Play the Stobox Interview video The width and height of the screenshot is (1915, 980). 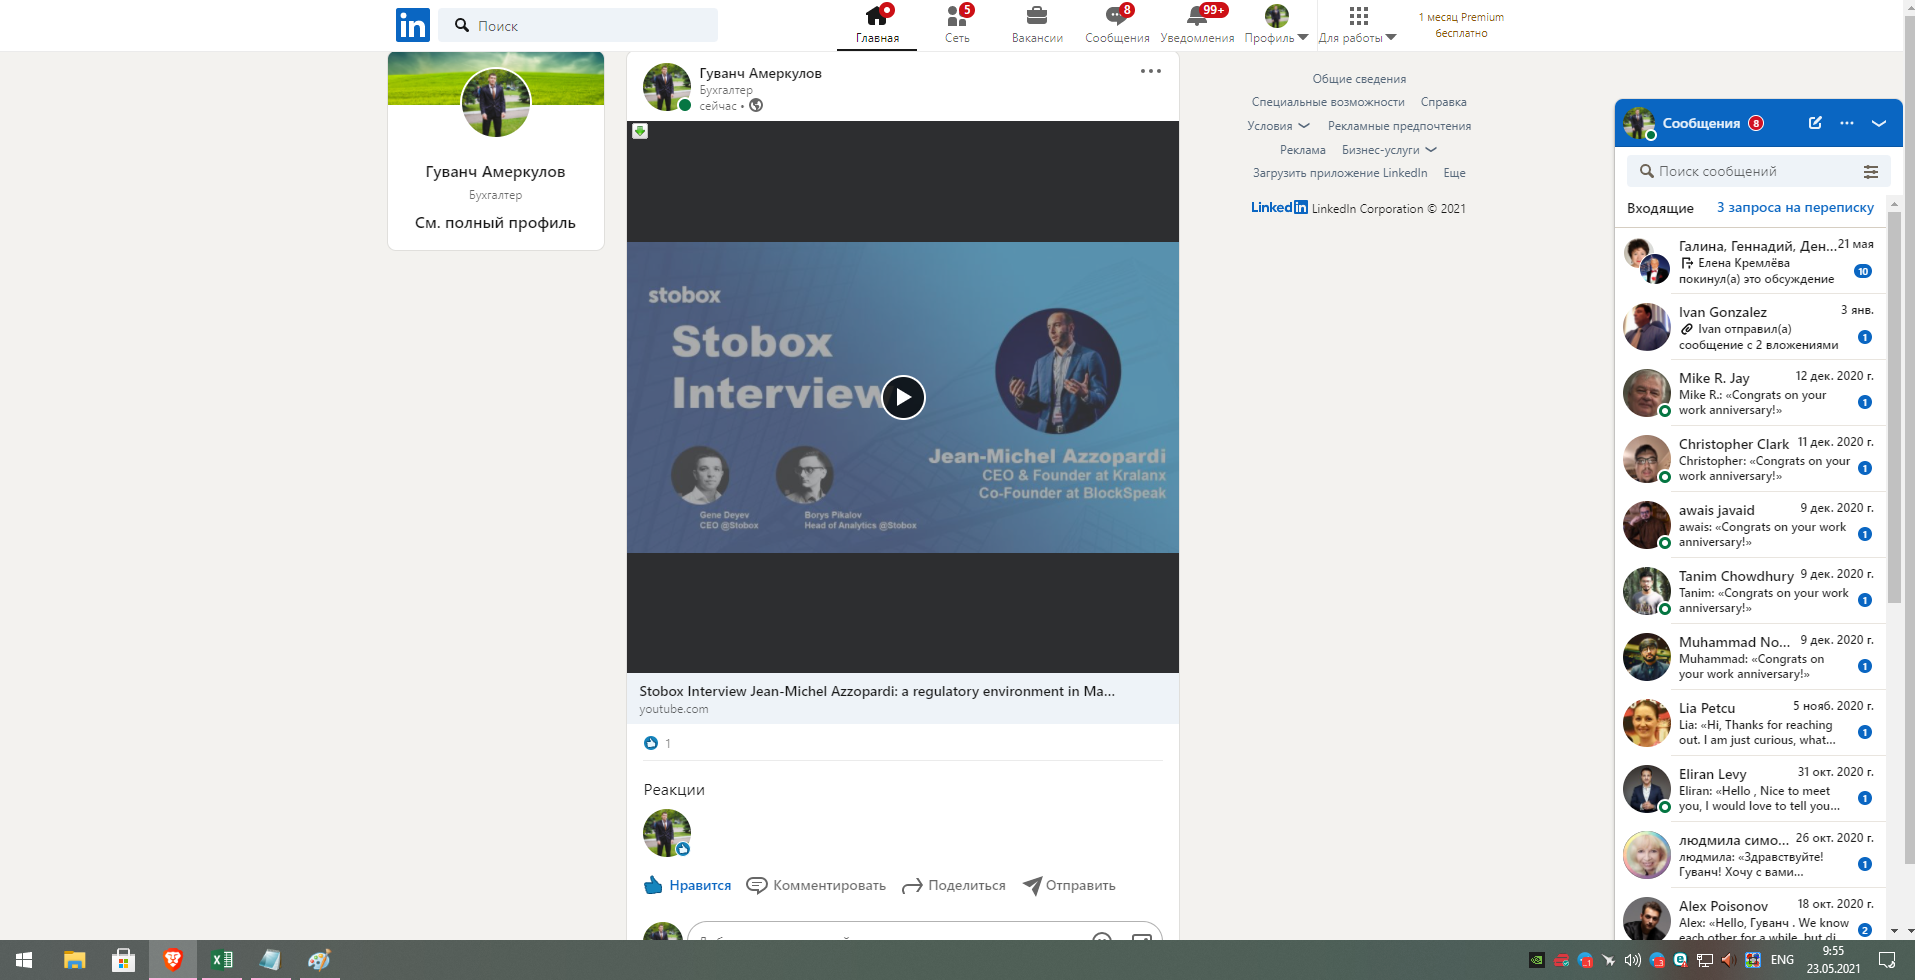pyautogui.click(x=903, y=397)
